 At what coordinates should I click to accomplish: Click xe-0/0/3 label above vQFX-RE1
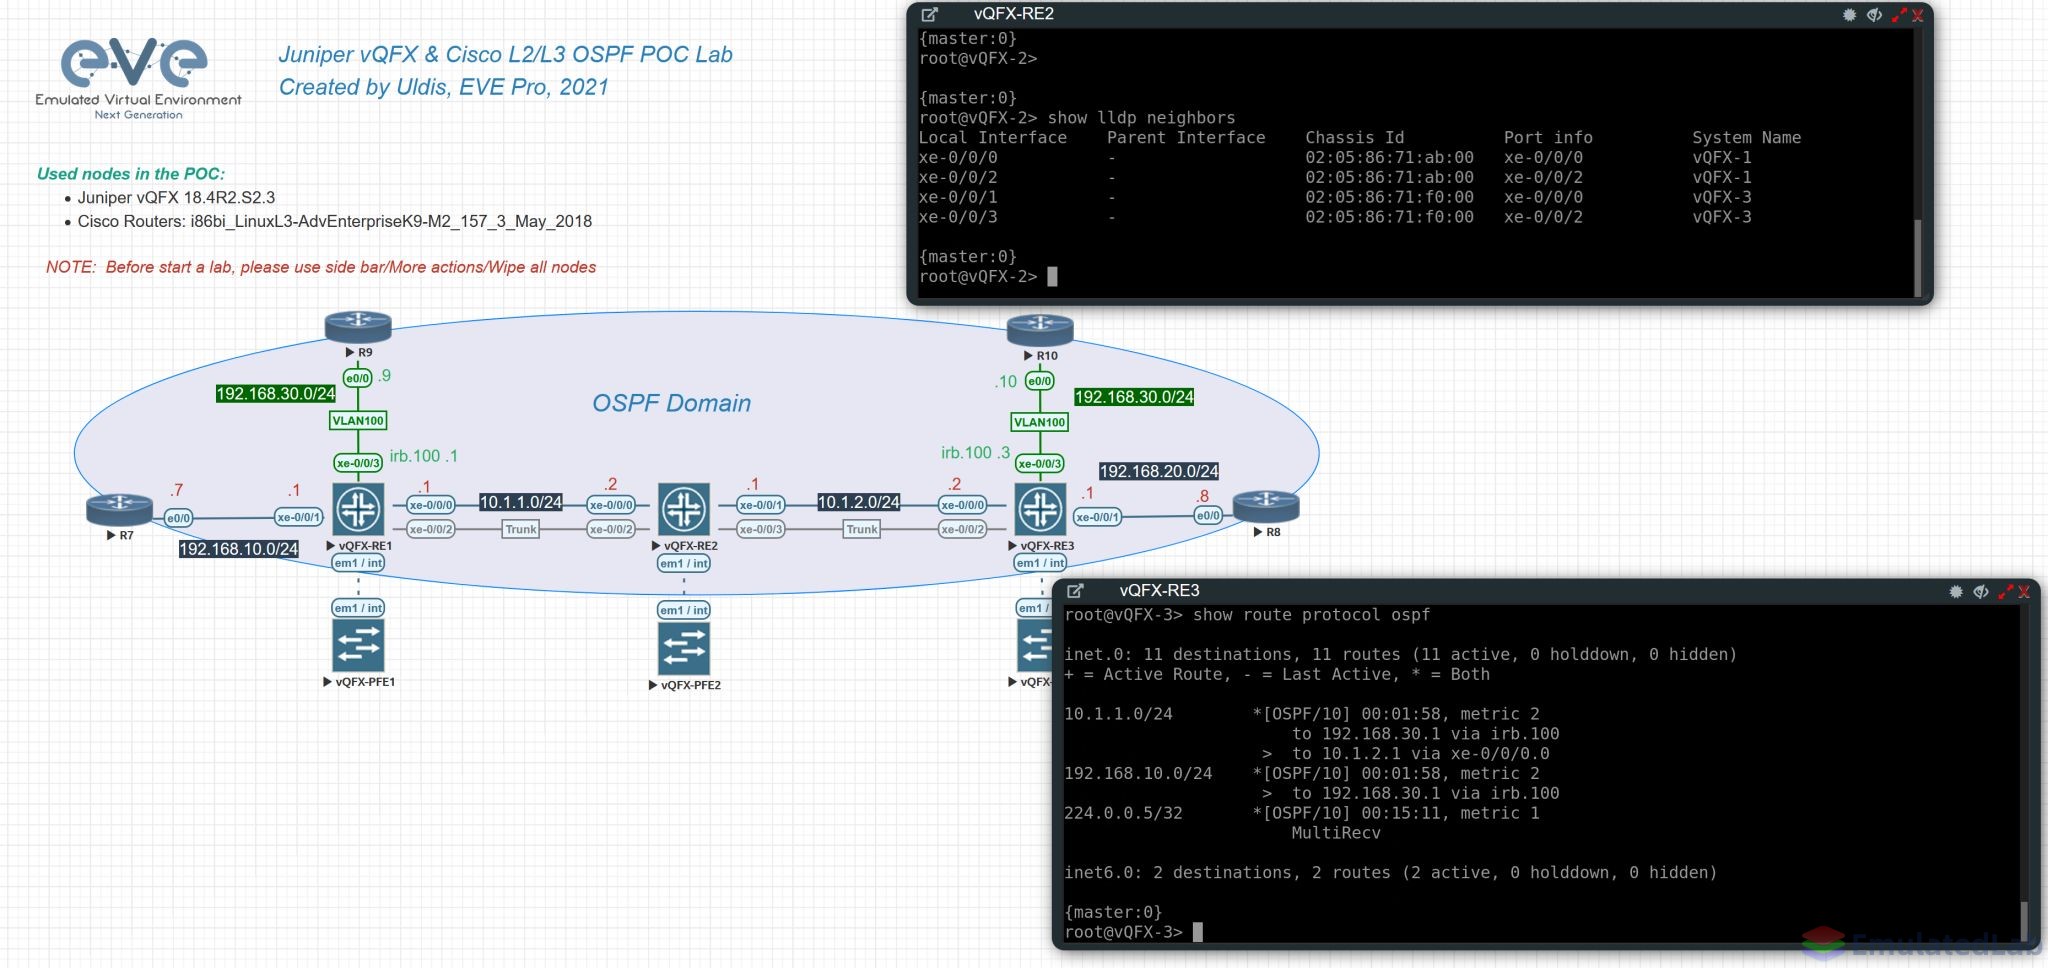(x=358, y=463)
